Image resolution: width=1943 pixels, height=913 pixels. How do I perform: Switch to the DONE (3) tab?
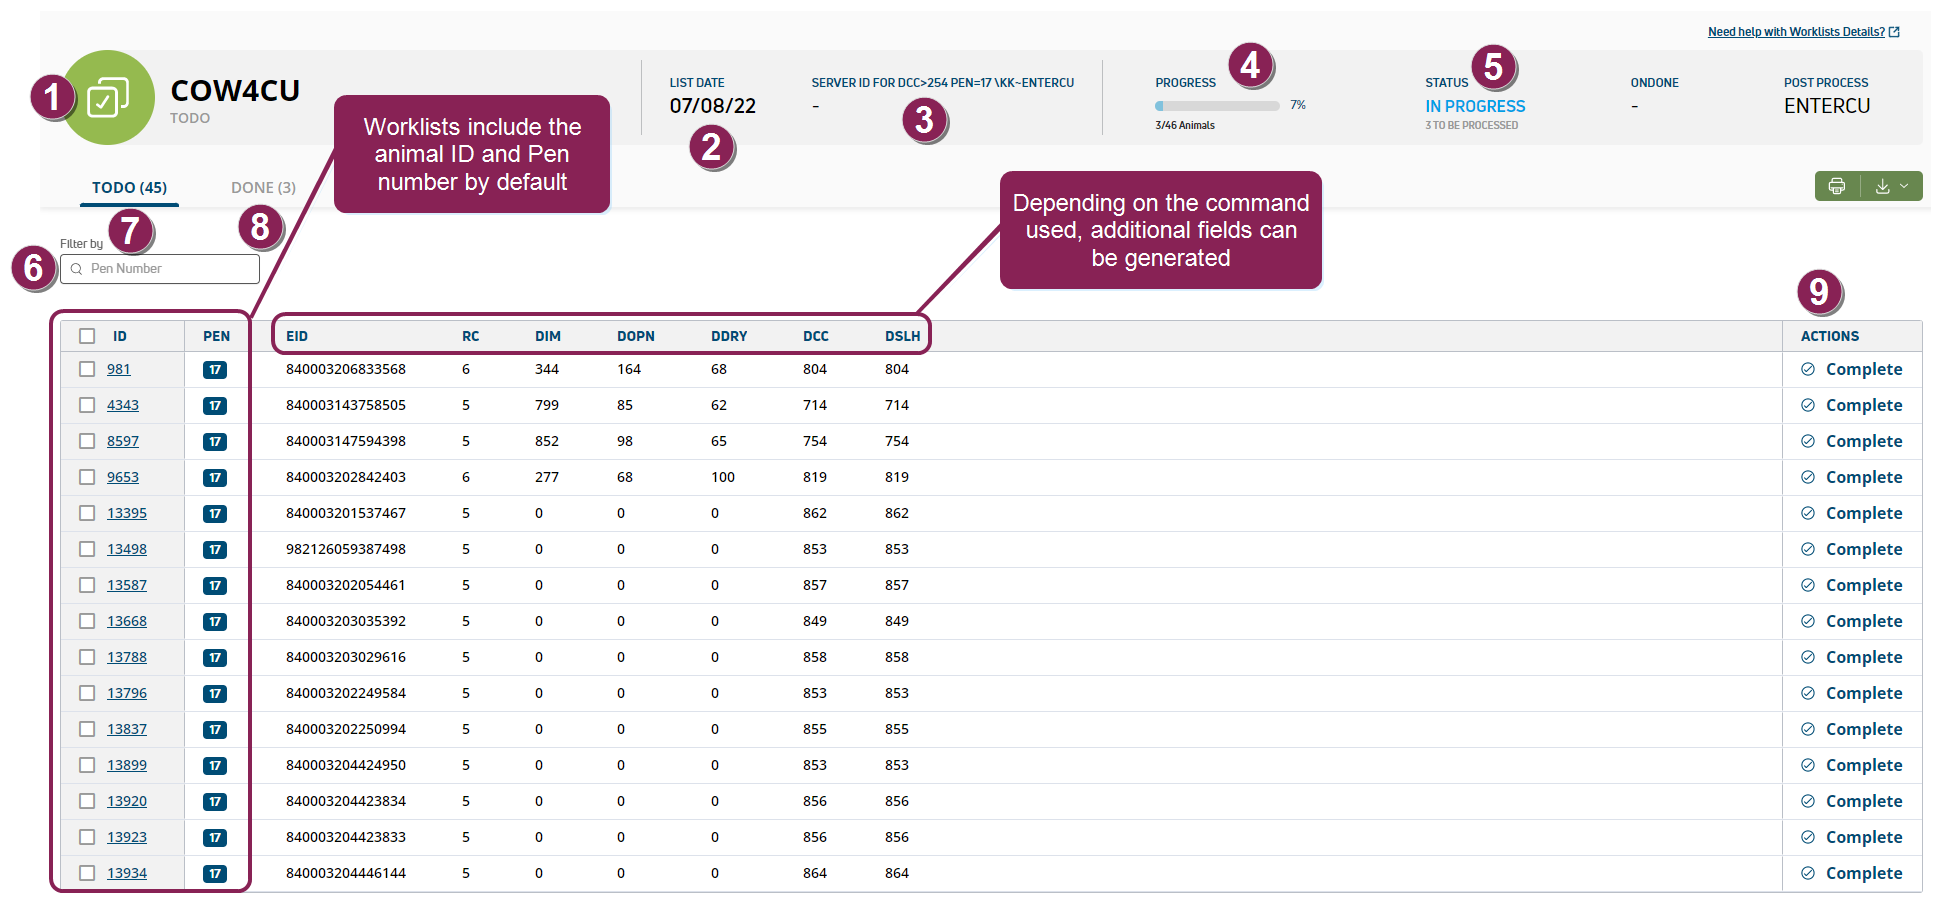pyautogui.click(x=263, y=187)
